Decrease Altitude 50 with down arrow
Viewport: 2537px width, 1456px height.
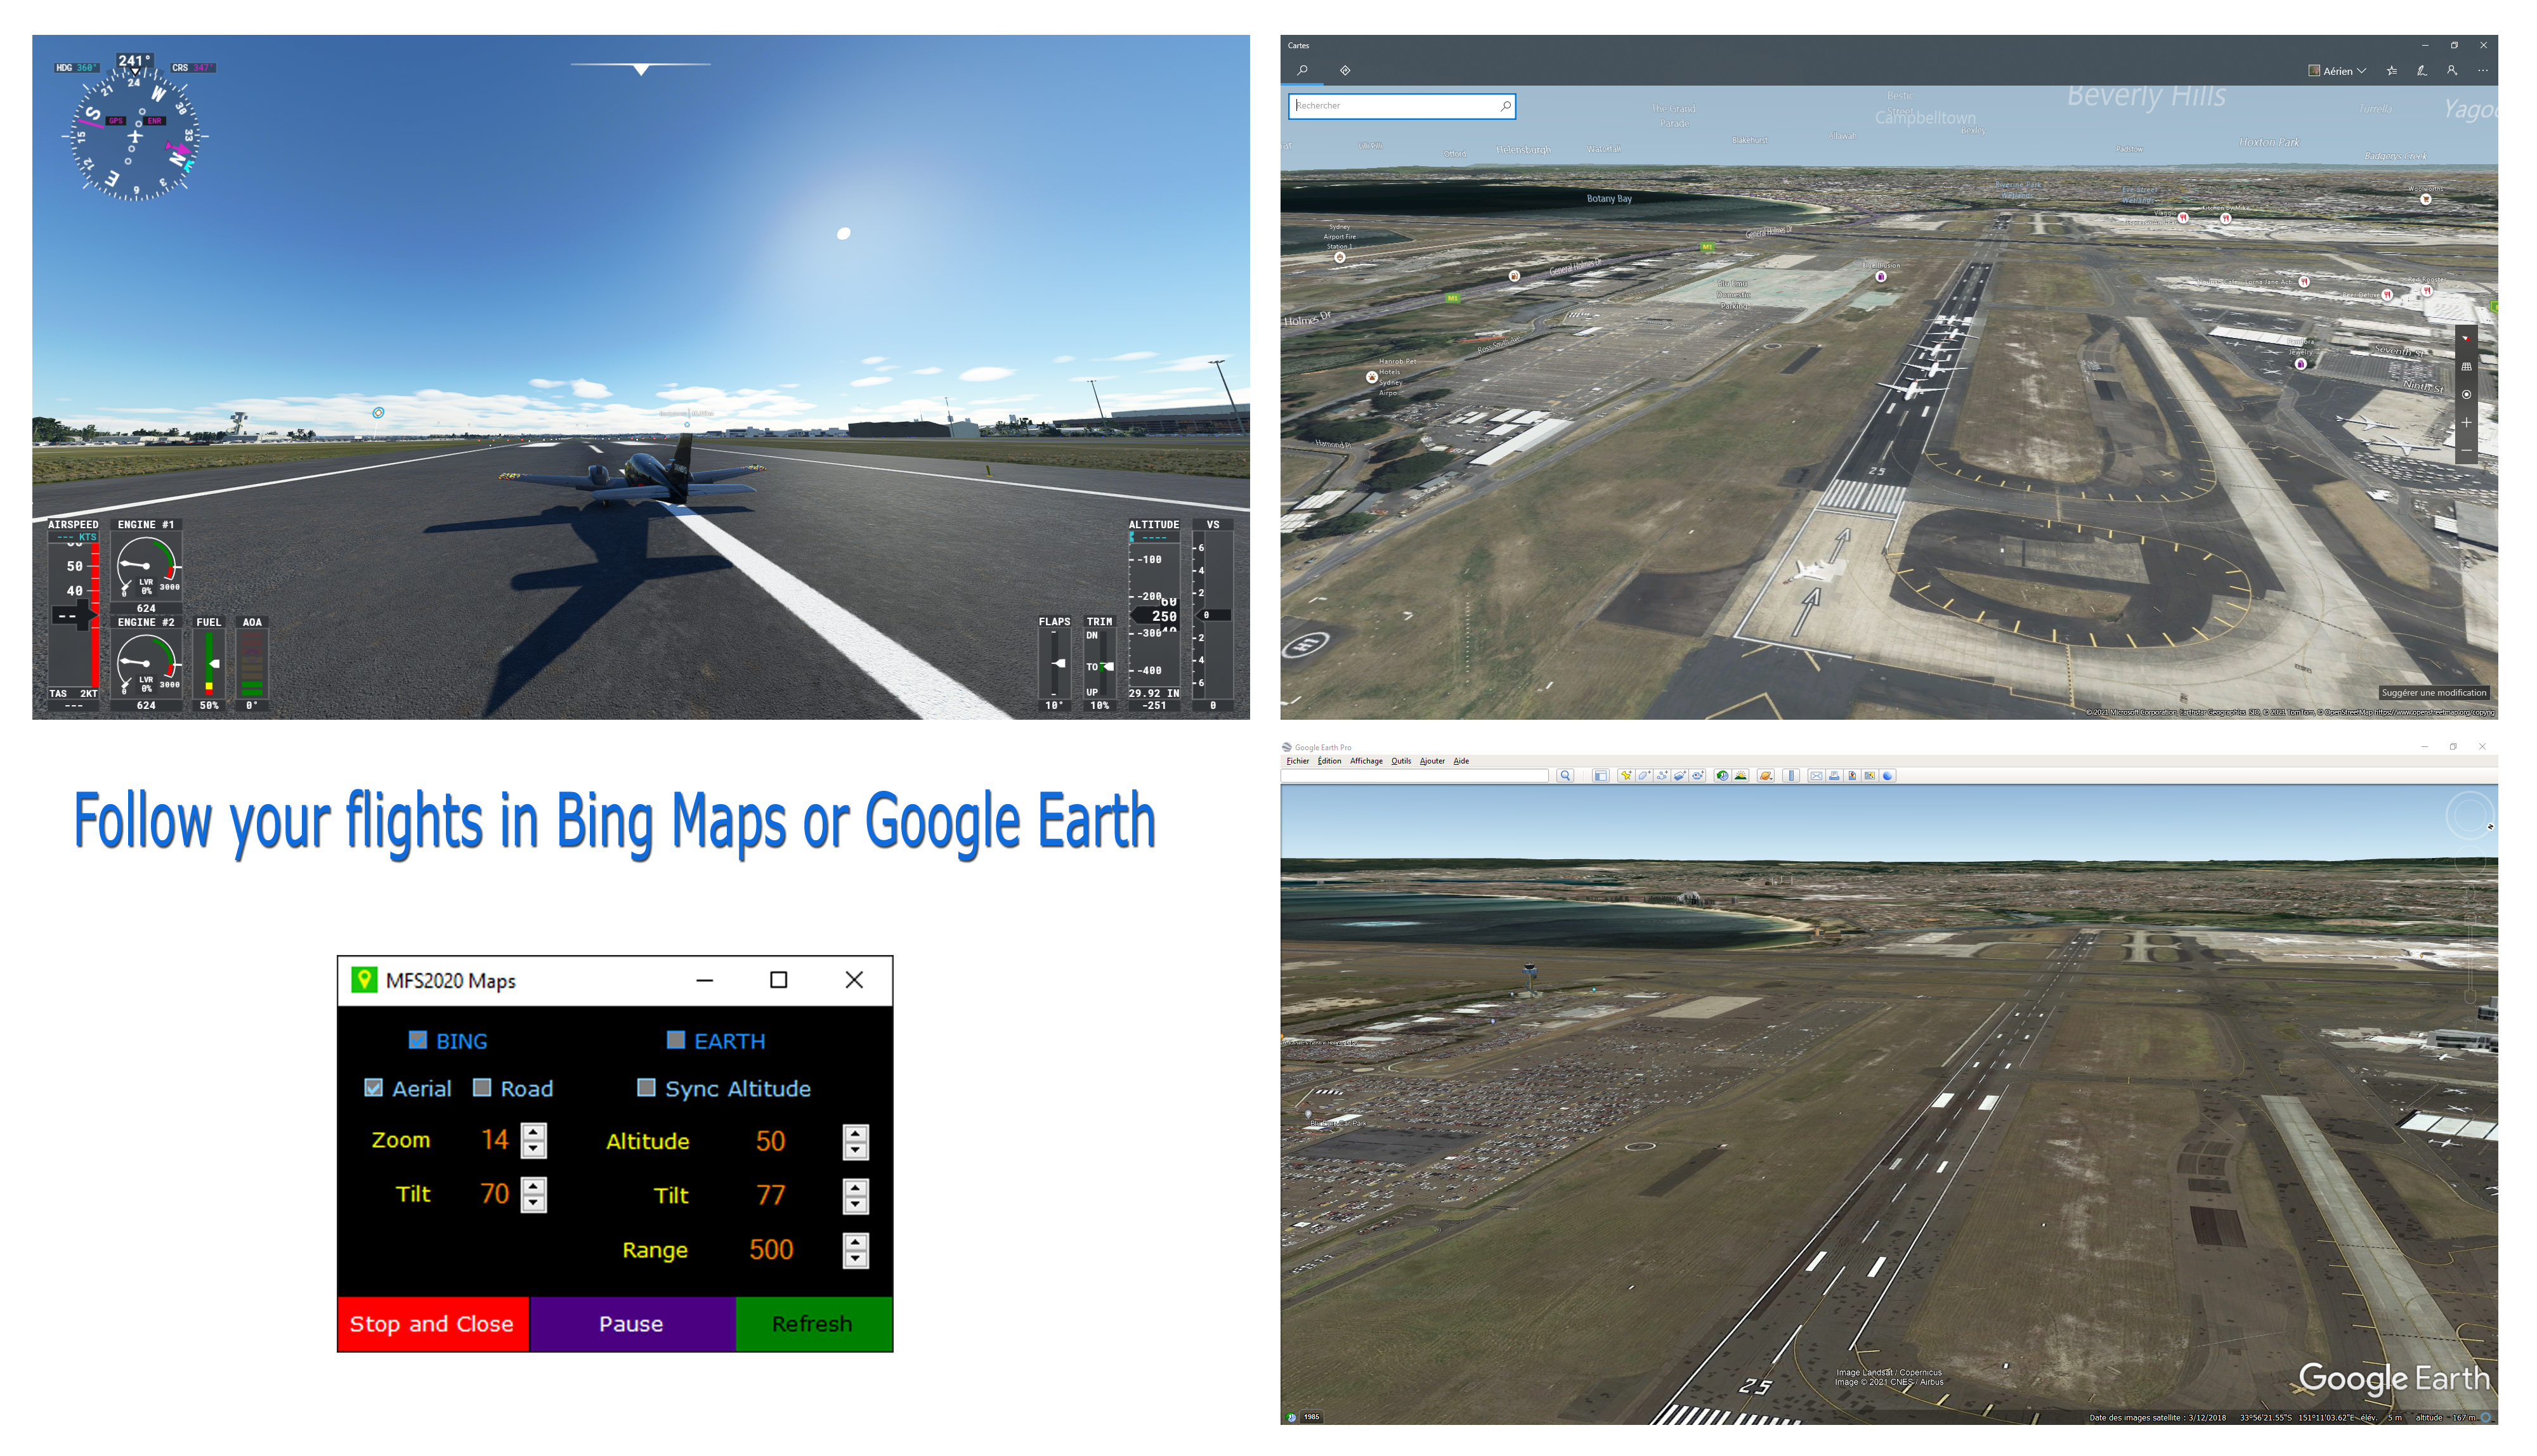[x=855, y=1151]
